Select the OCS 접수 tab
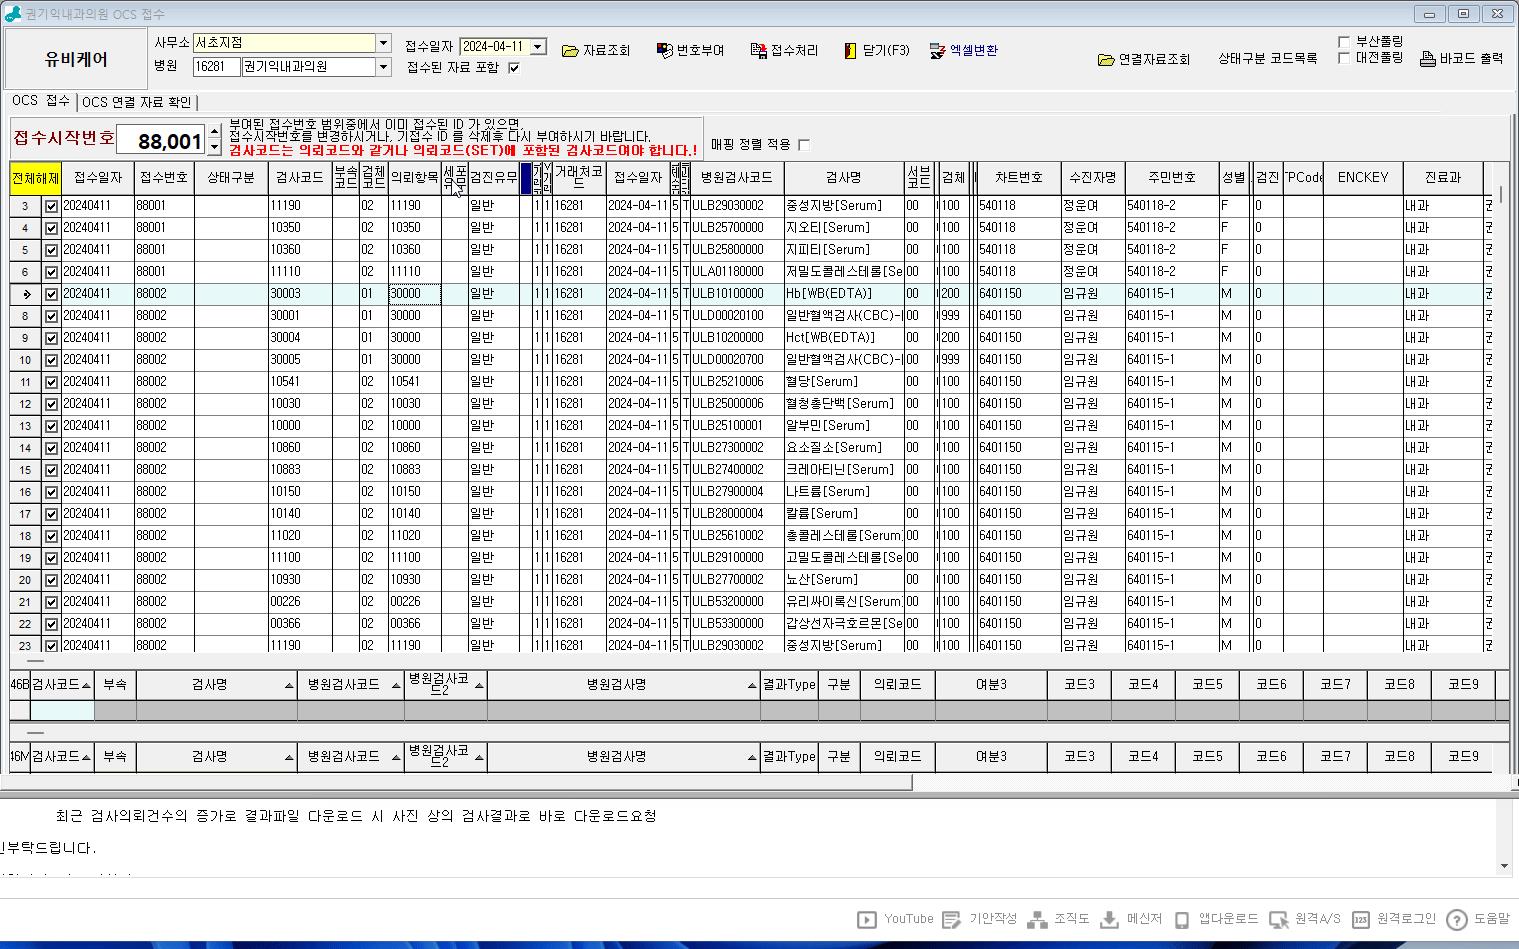This screenshot has width=1519, height=949. [41, 101]
